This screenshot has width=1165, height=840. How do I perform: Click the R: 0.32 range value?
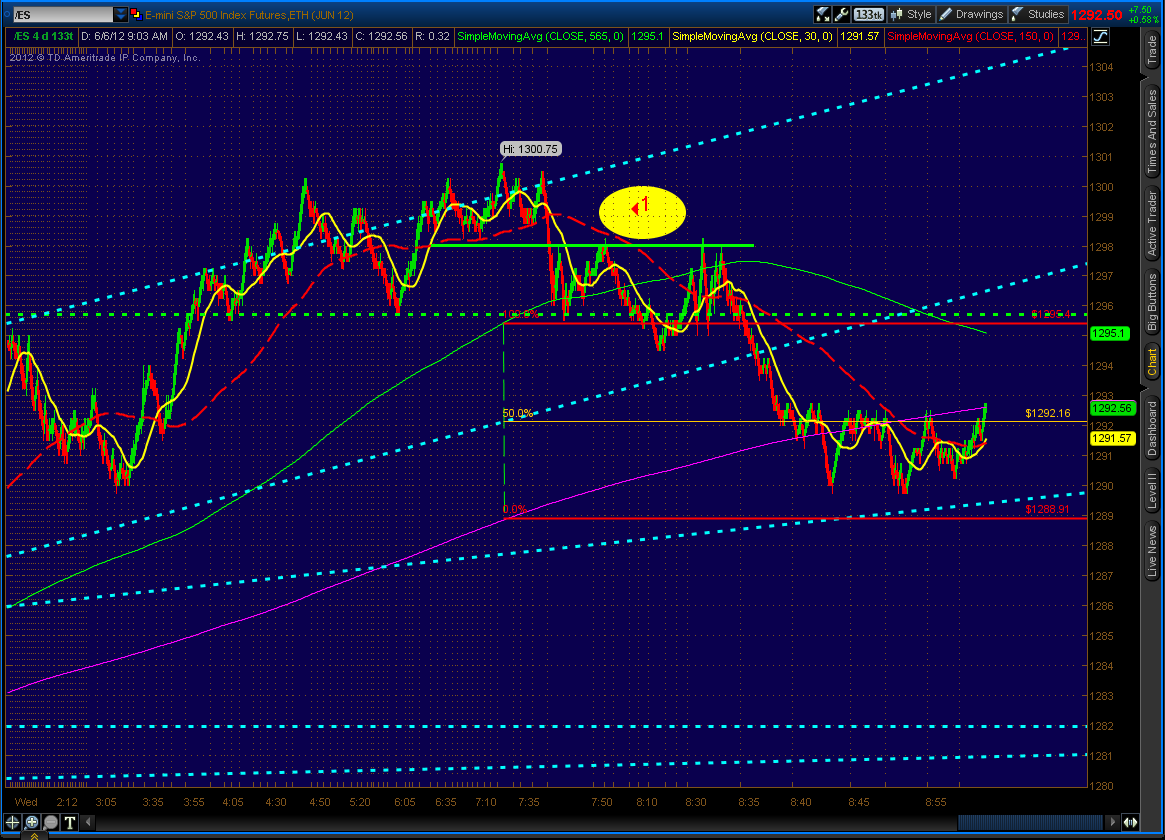[x=432, y=36]
